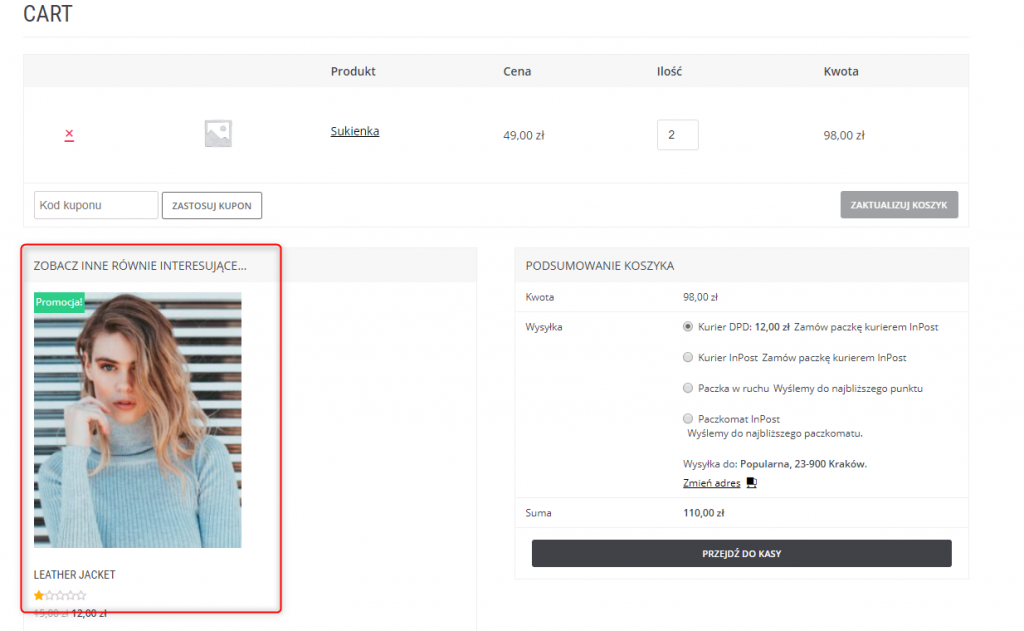Choose Paczkomat InPost delivery
This screenshot has width=1024, height=631.
coord(688,419)
